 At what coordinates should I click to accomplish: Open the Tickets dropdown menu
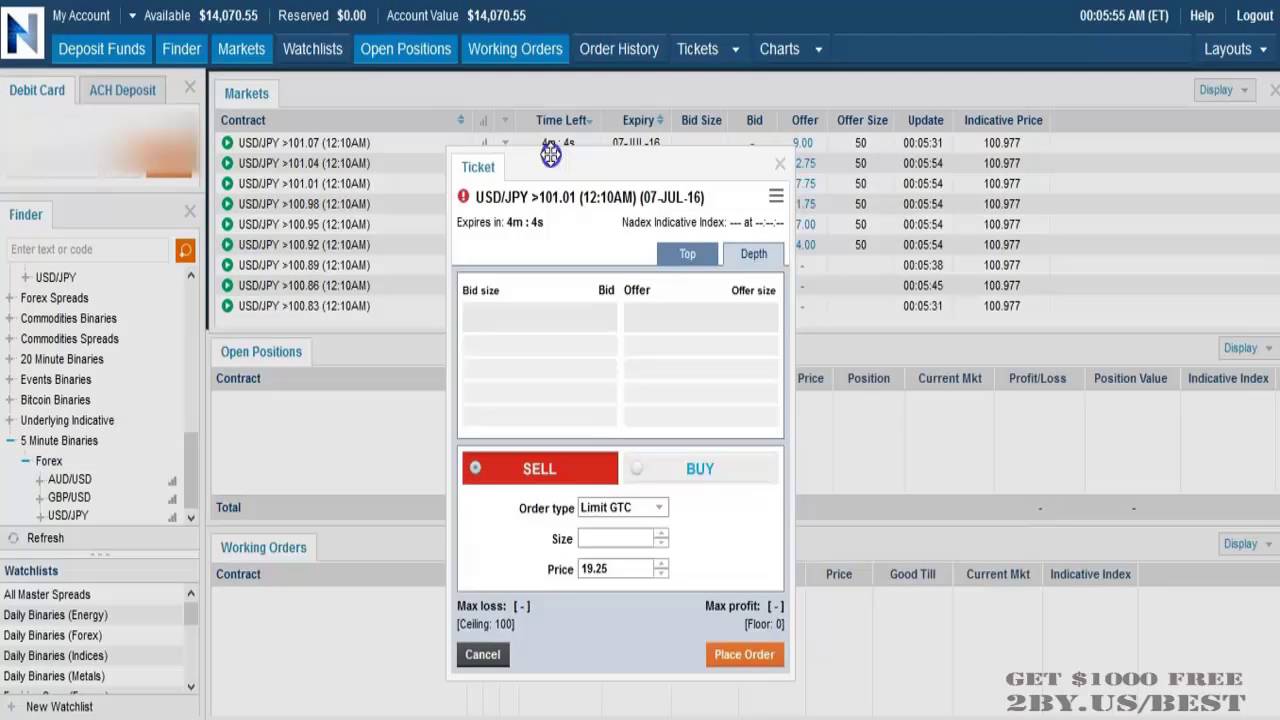(x=707, y=49)
